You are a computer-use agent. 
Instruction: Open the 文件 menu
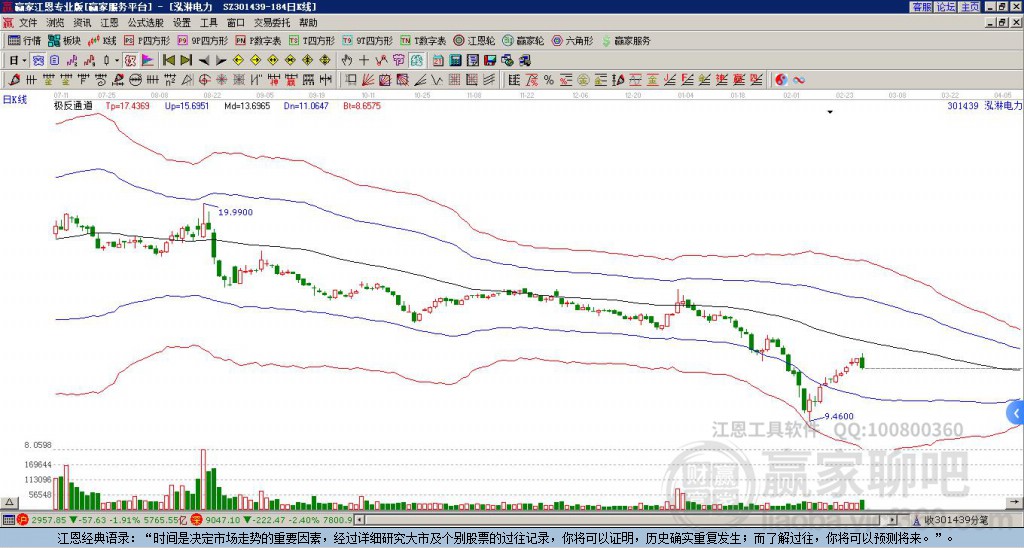tap(28, 23)
